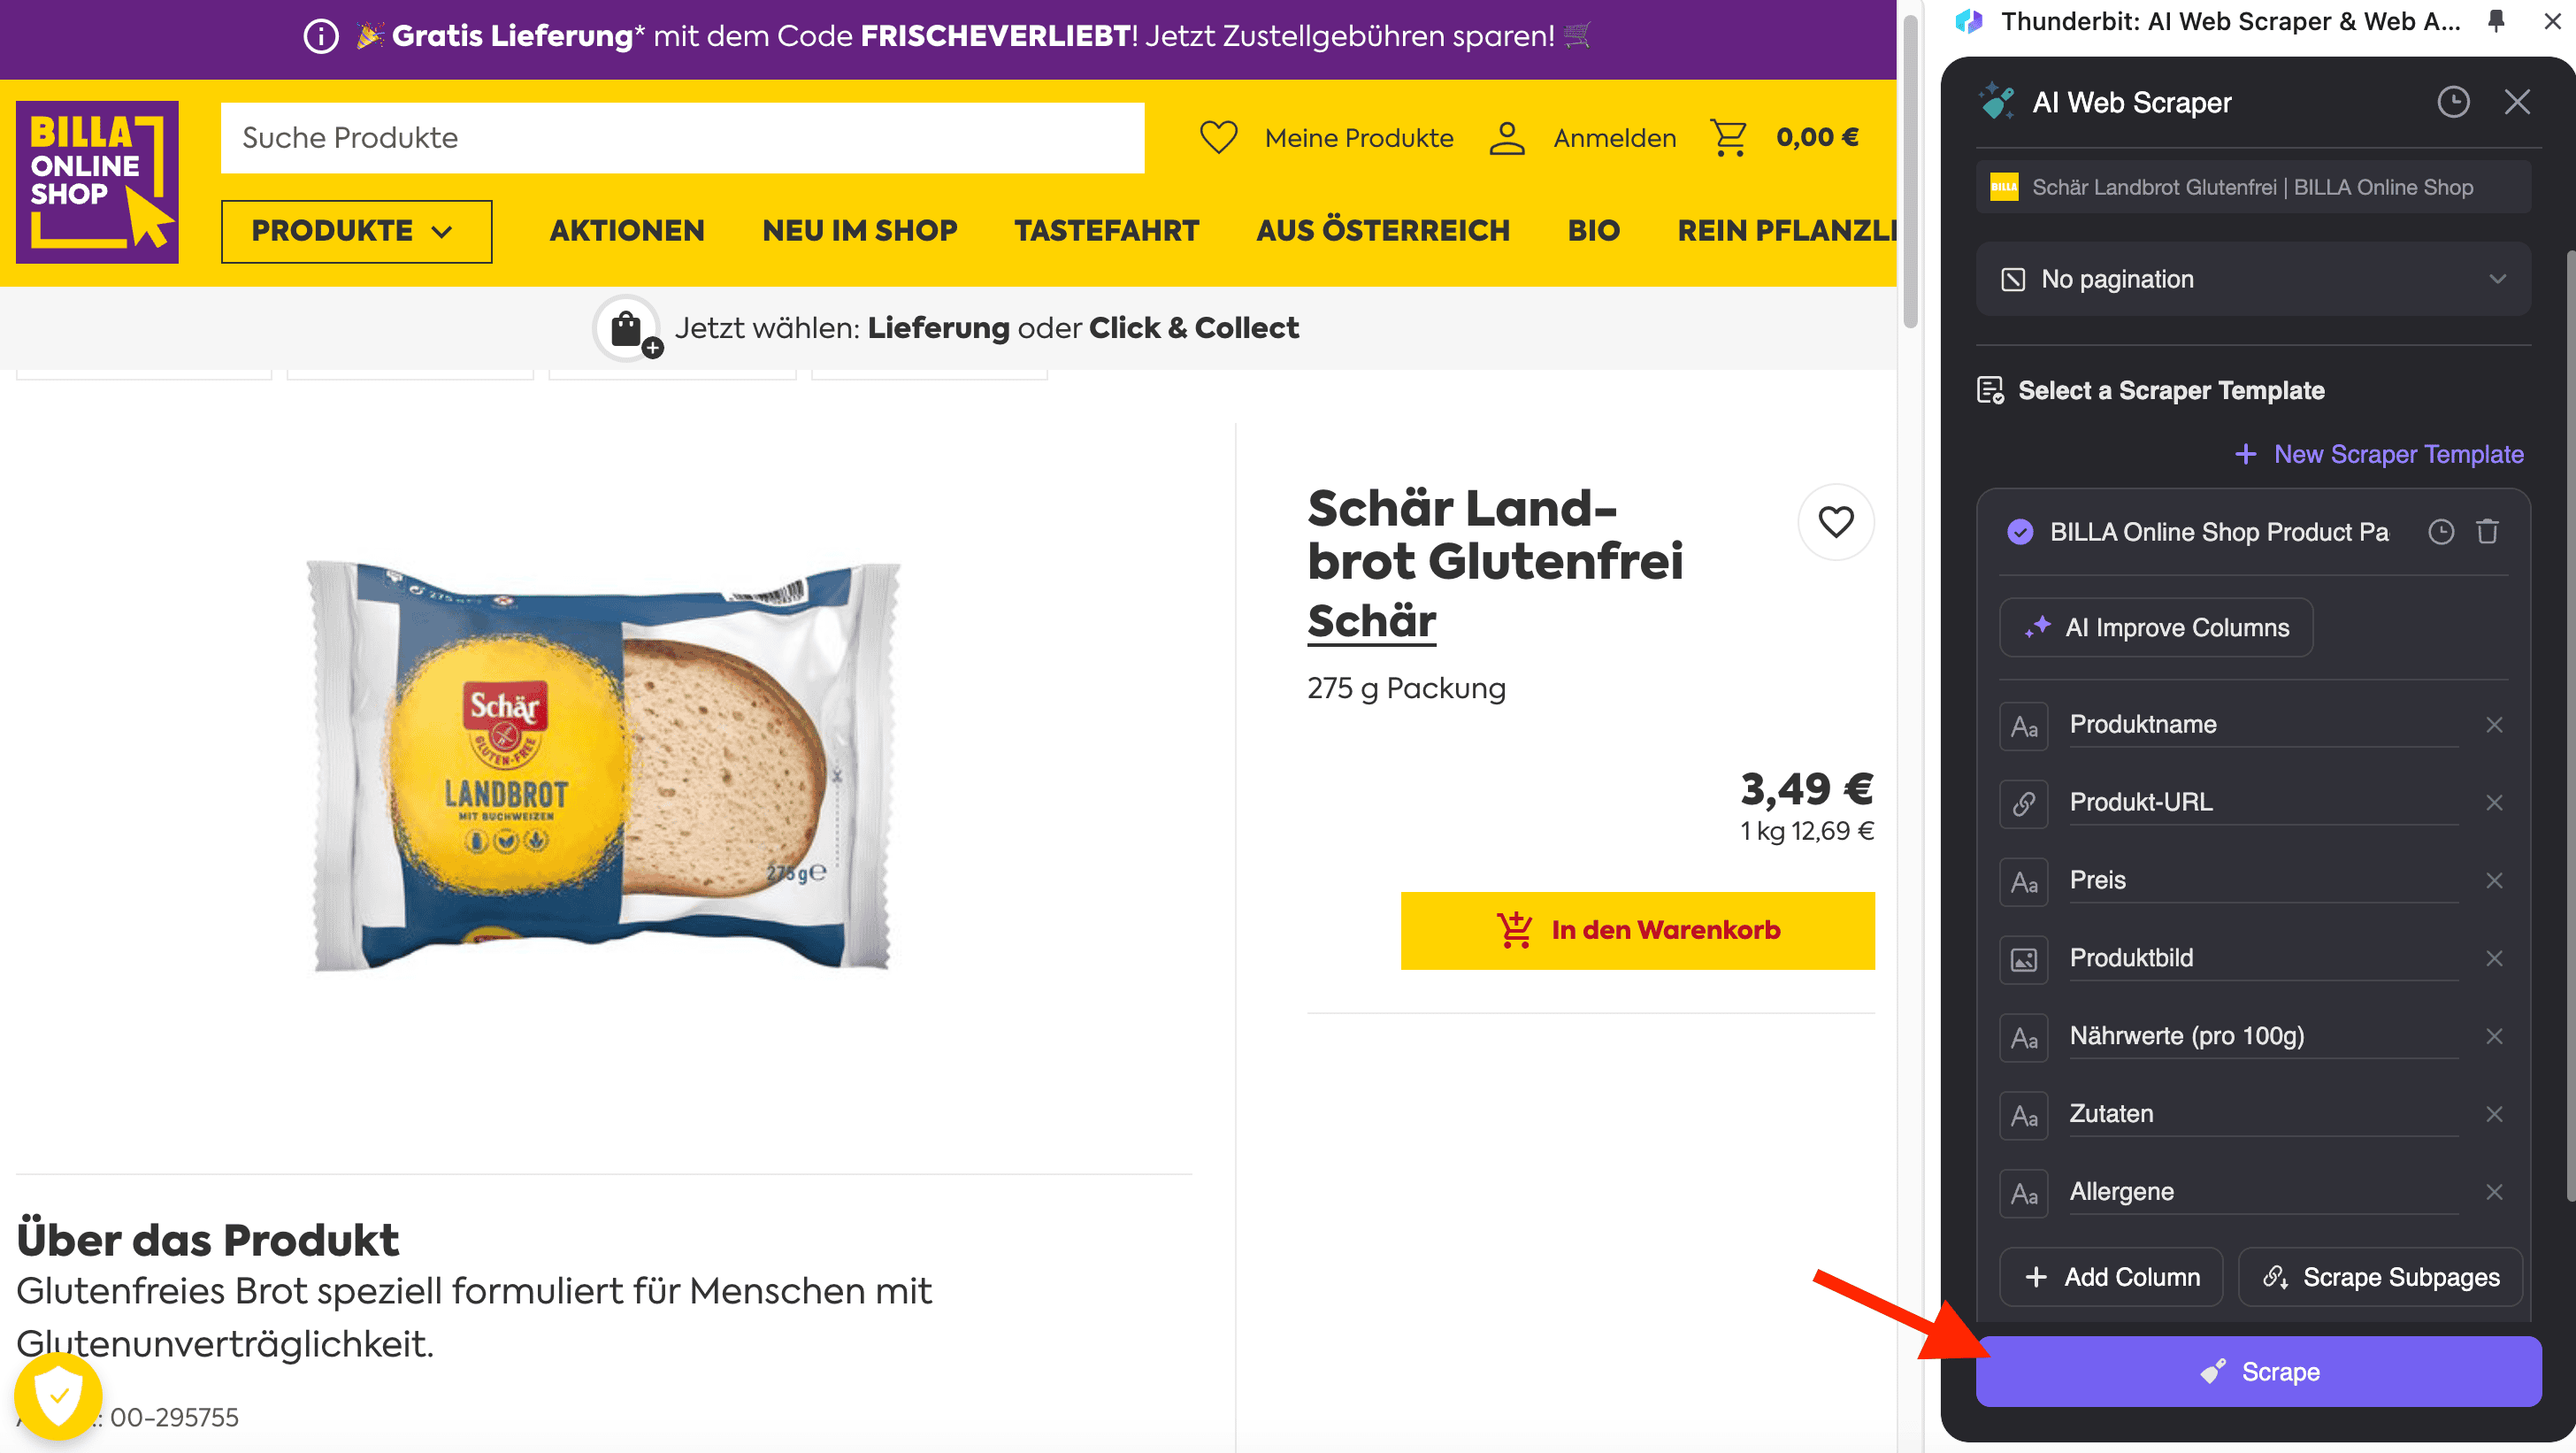The width and height of the screenshot is (2576, 1453).
Task: Open scraper history clock icon
Action: point(2452,102)
